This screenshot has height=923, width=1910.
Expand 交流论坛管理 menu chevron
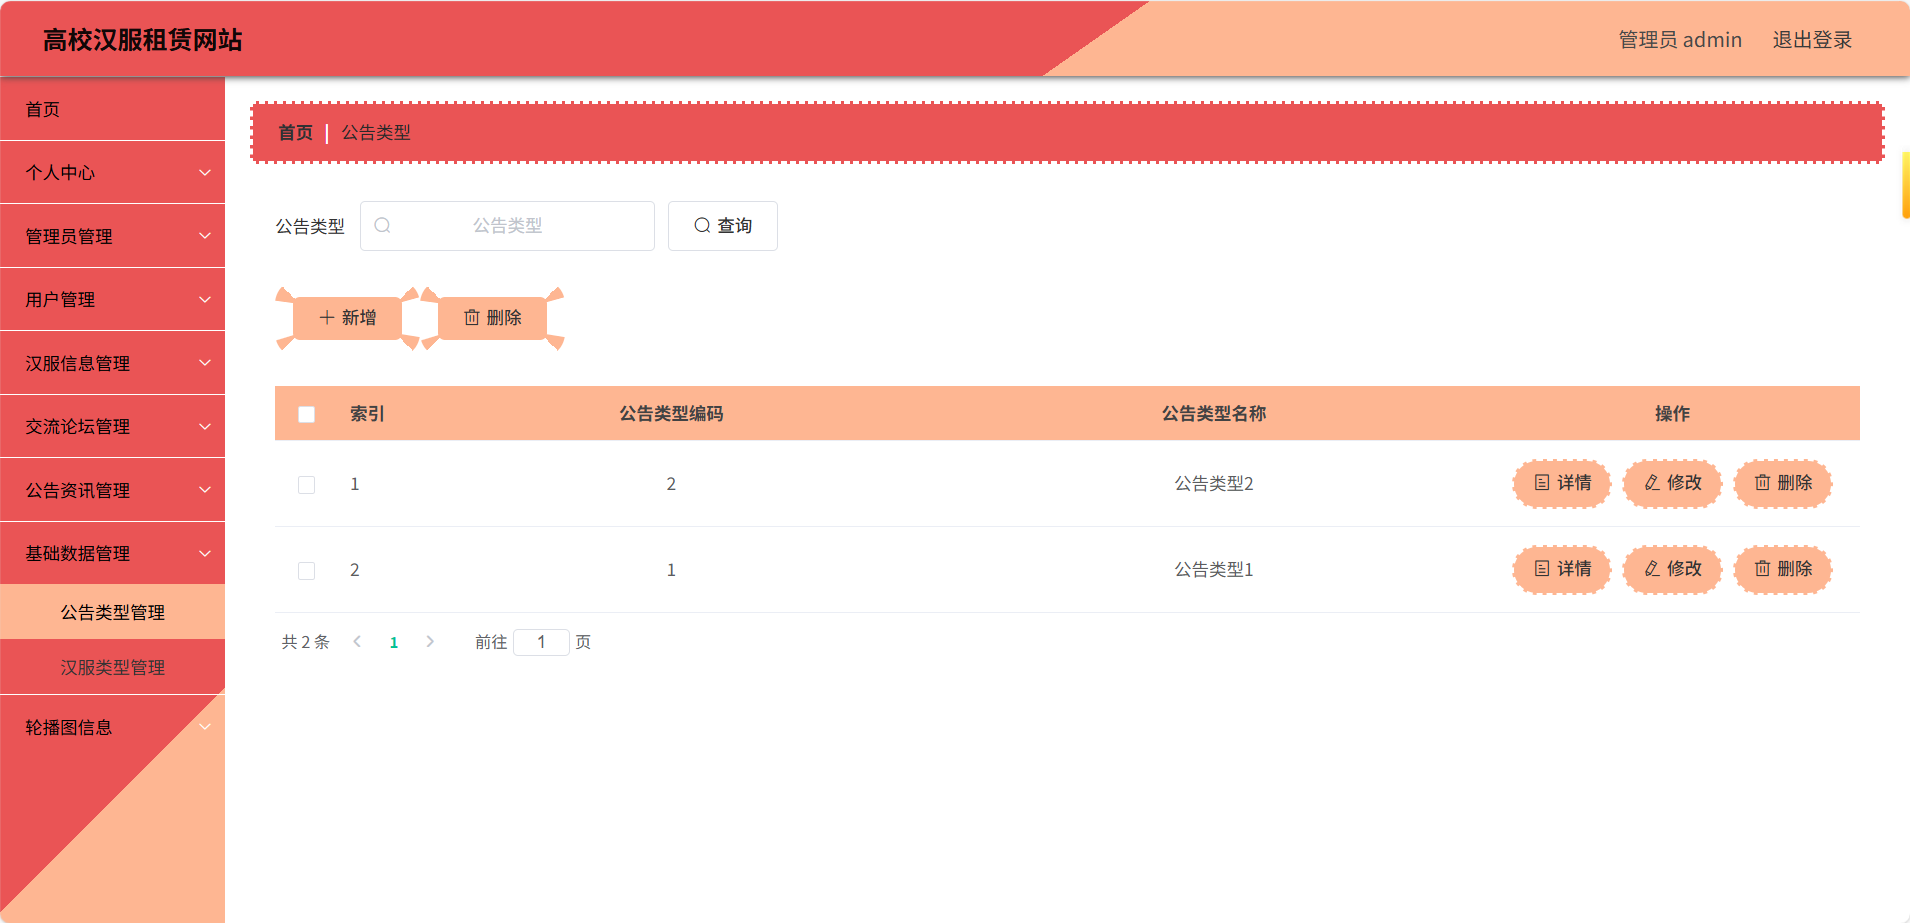point(205,427)
